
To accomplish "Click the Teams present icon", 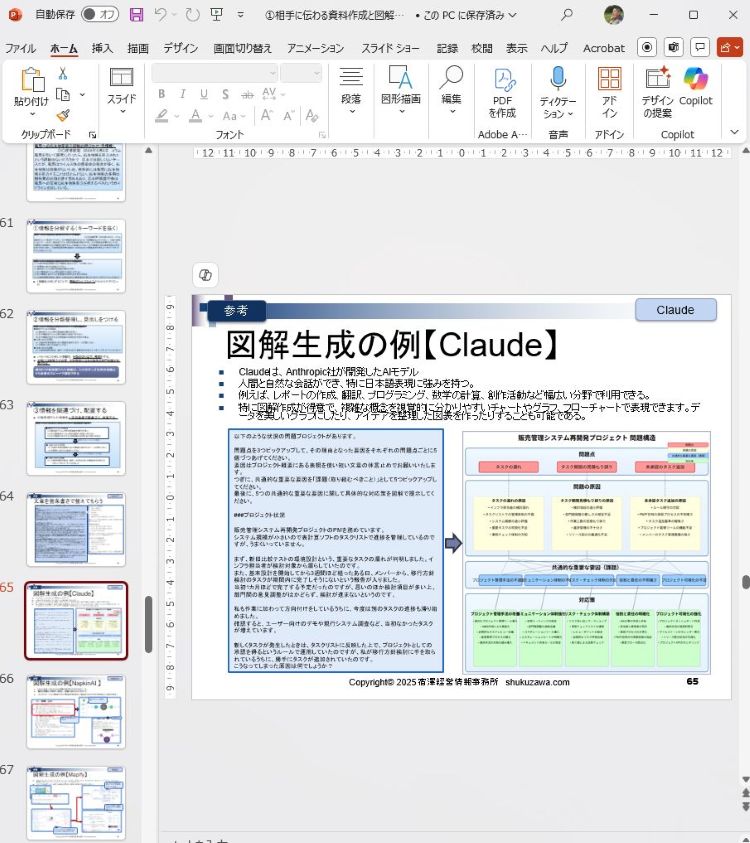I will pos(674,47).
